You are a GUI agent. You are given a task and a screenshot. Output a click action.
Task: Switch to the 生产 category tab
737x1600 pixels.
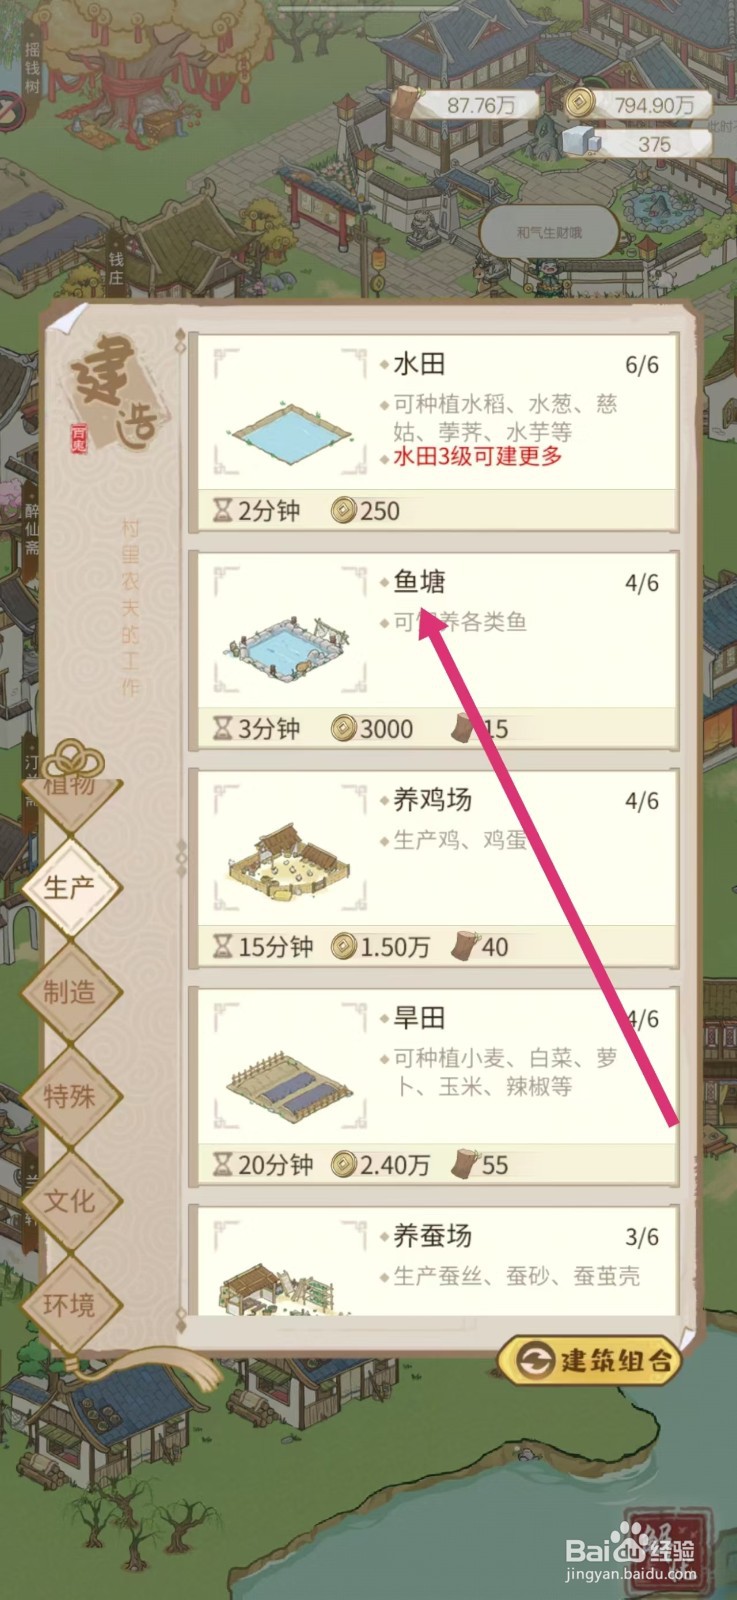click(x=71, y=887)
